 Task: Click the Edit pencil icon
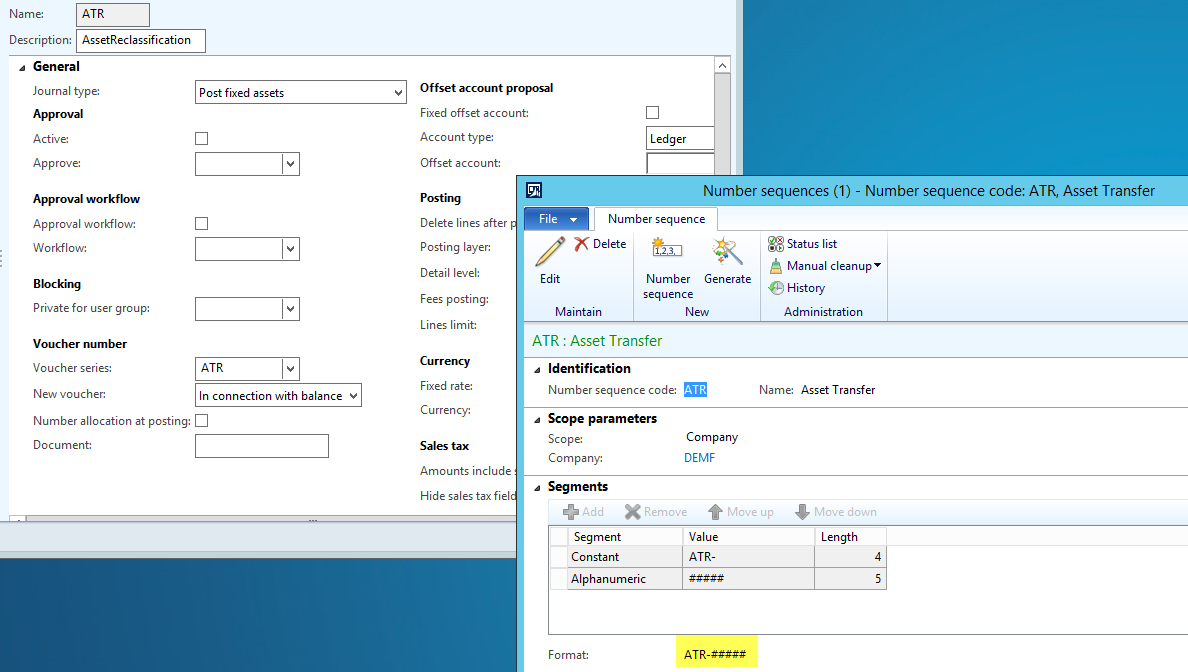(x=550, y=253)
